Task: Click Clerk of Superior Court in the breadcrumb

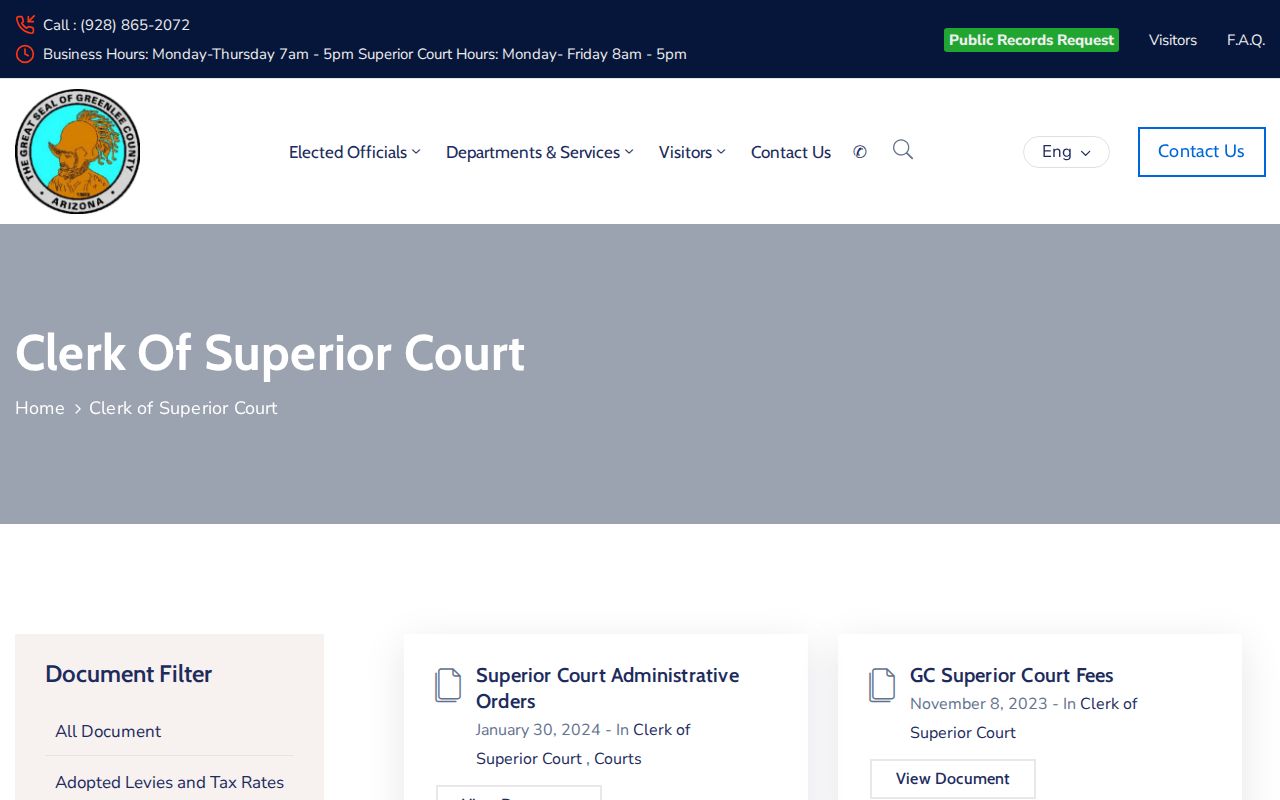Action: [x=183, y=408]
